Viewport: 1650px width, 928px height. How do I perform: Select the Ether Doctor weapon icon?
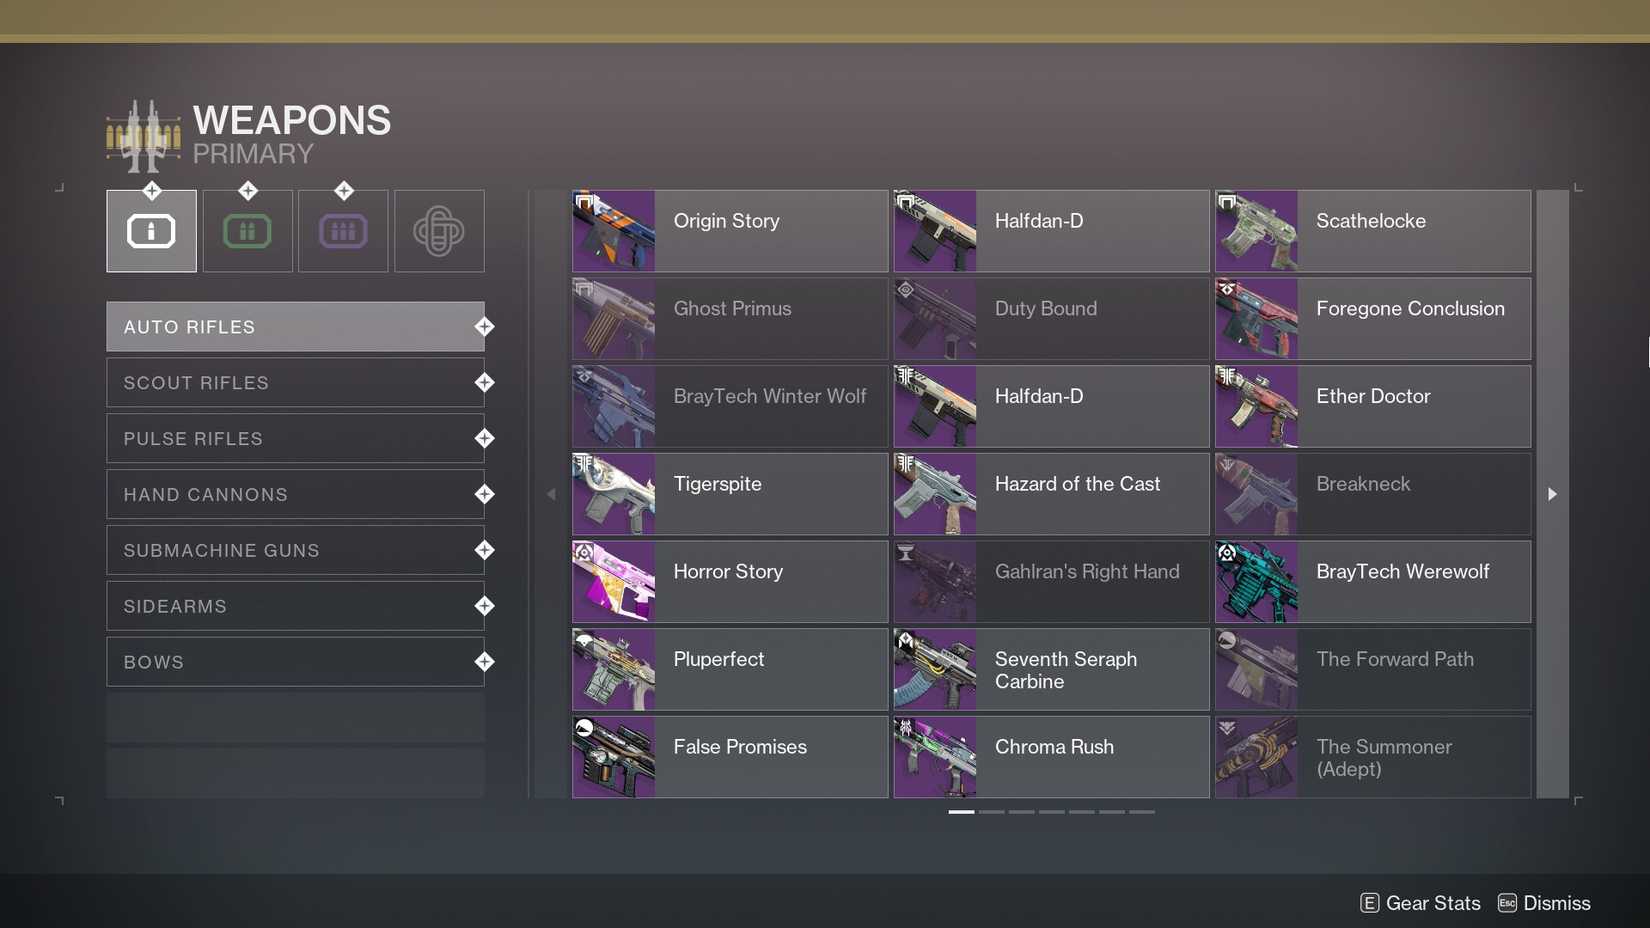(1256, 406)
